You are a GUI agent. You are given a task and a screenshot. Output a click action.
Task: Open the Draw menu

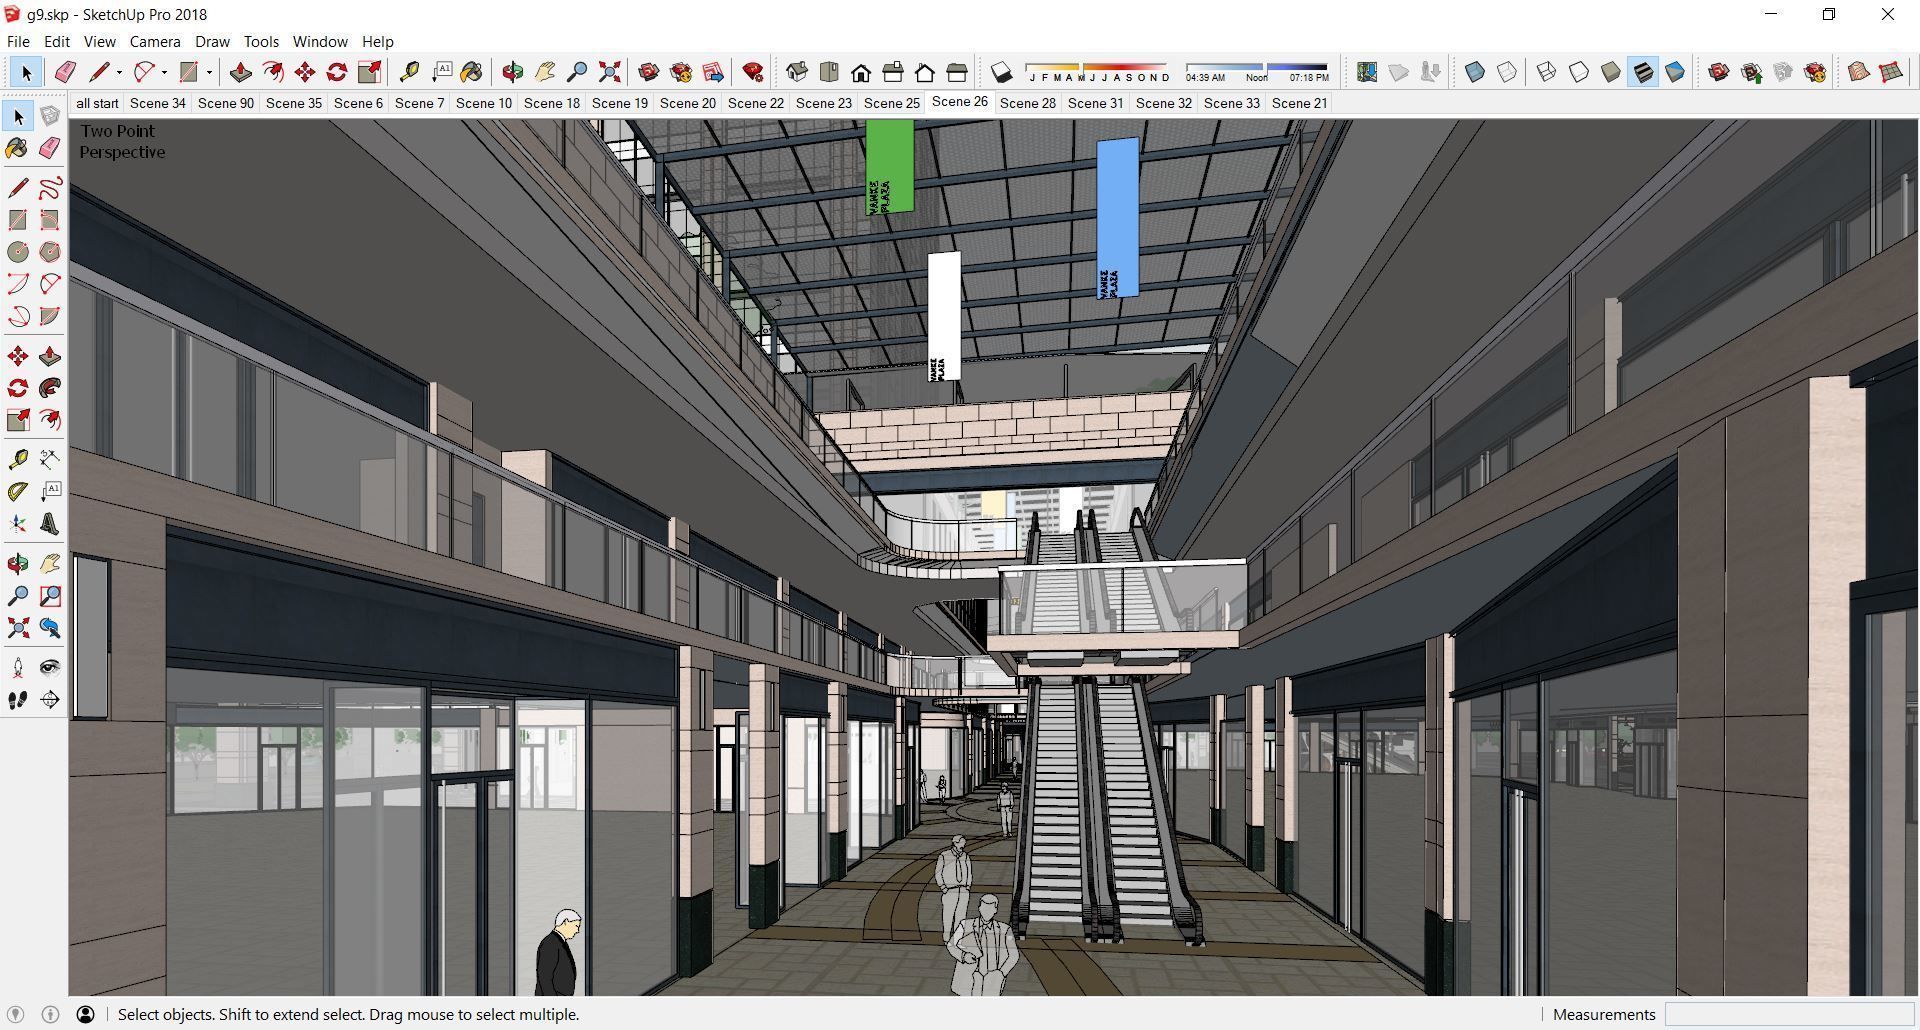tap(212, 42)
